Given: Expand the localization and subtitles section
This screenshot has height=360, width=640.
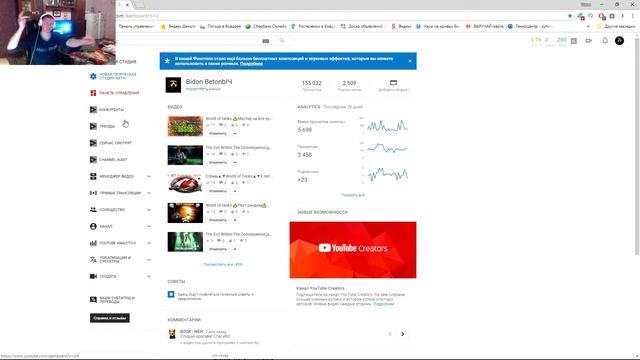Looking at the screenshot, I should pyautogui.click(x=149, y=260).
